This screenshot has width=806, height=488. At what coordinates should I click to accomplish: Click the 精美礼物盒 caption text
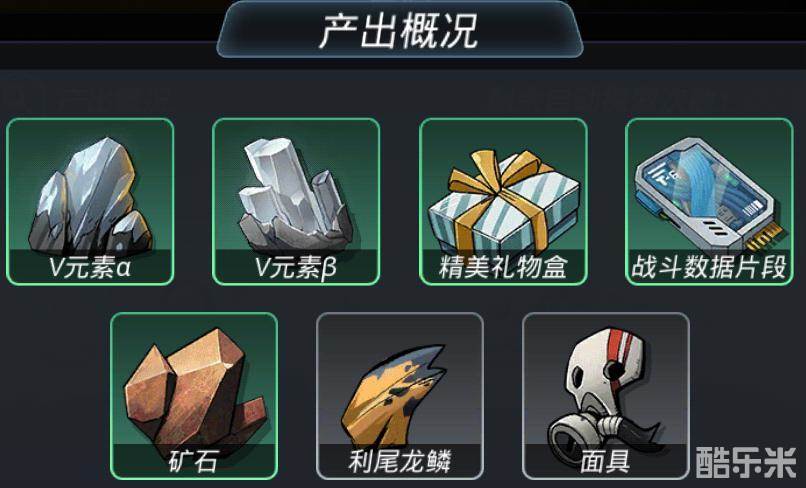(x=503, y=268)
